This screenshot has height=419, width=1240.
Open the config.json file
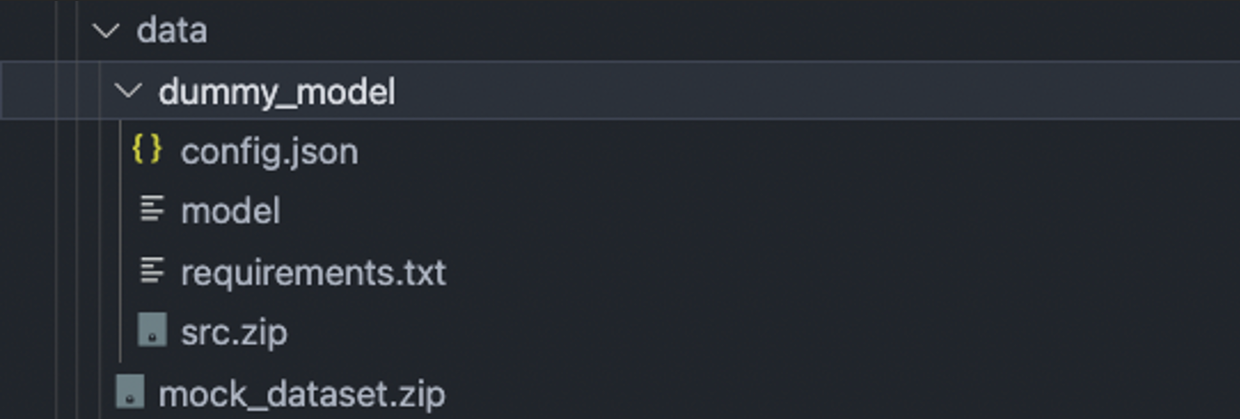click(x=269, y=152)
